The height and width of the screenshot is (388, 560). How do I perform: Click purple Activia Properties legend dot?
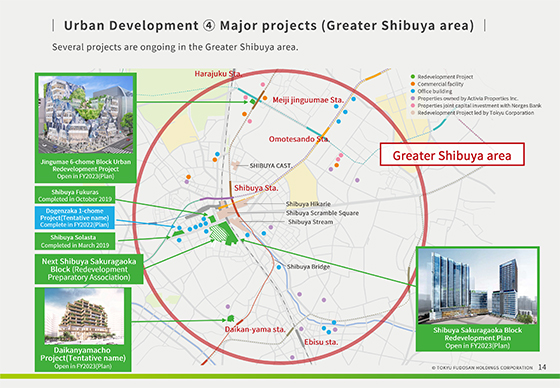click(413, 98)
